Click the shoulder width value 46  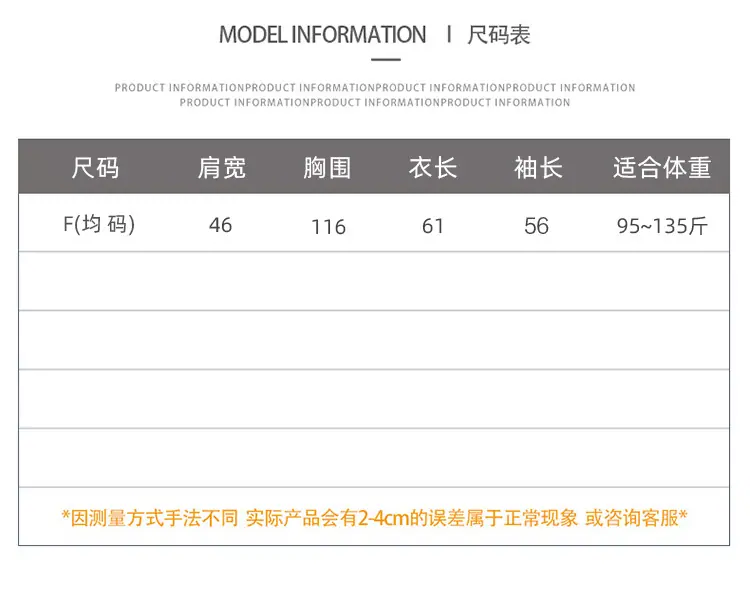(221, 225)
